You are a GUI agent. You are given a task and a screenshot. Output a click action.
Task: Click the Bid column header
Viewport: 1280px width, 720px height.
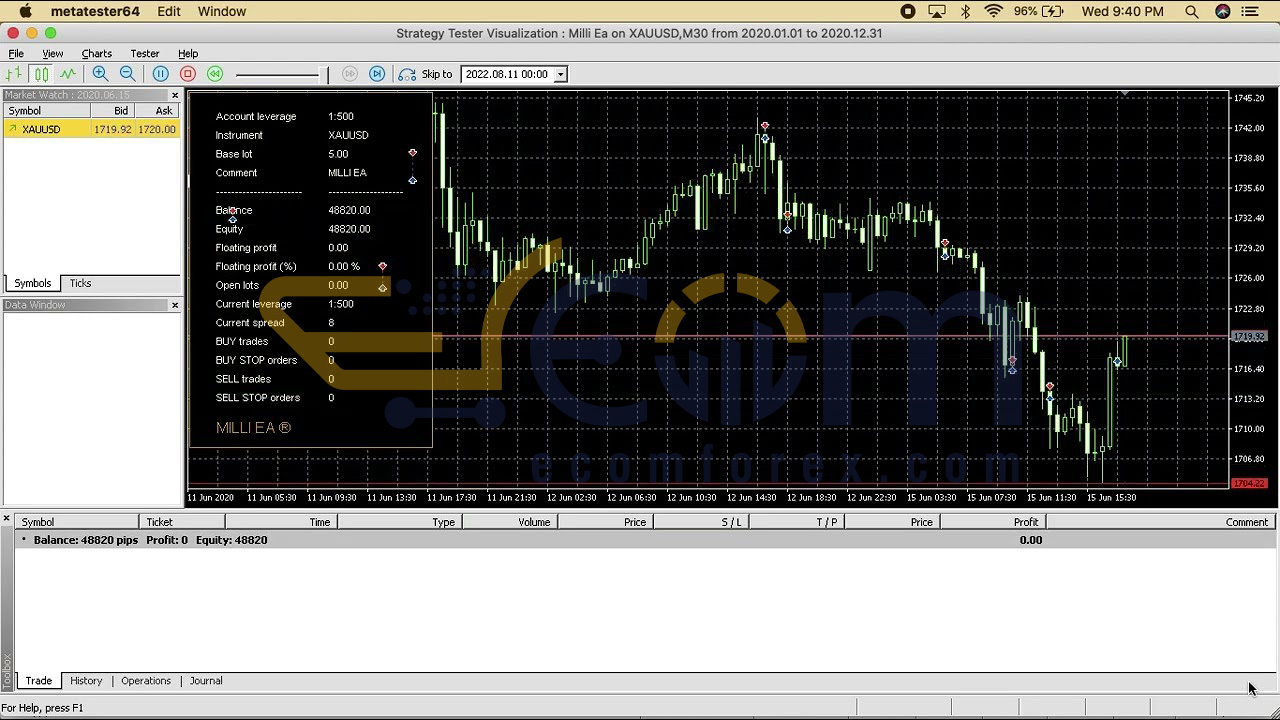[x=112, y=111]
